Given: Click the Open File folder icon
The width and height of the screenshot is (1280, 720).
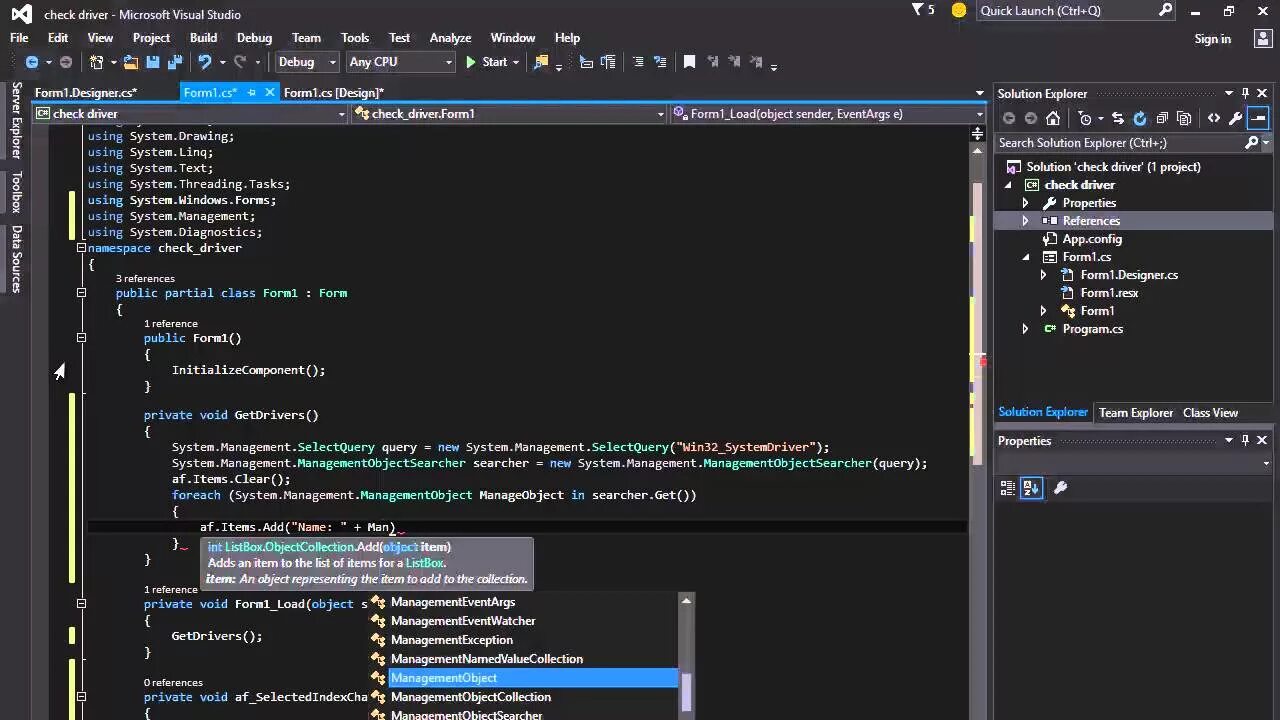Looking at the screenshot, I should 131,62.
